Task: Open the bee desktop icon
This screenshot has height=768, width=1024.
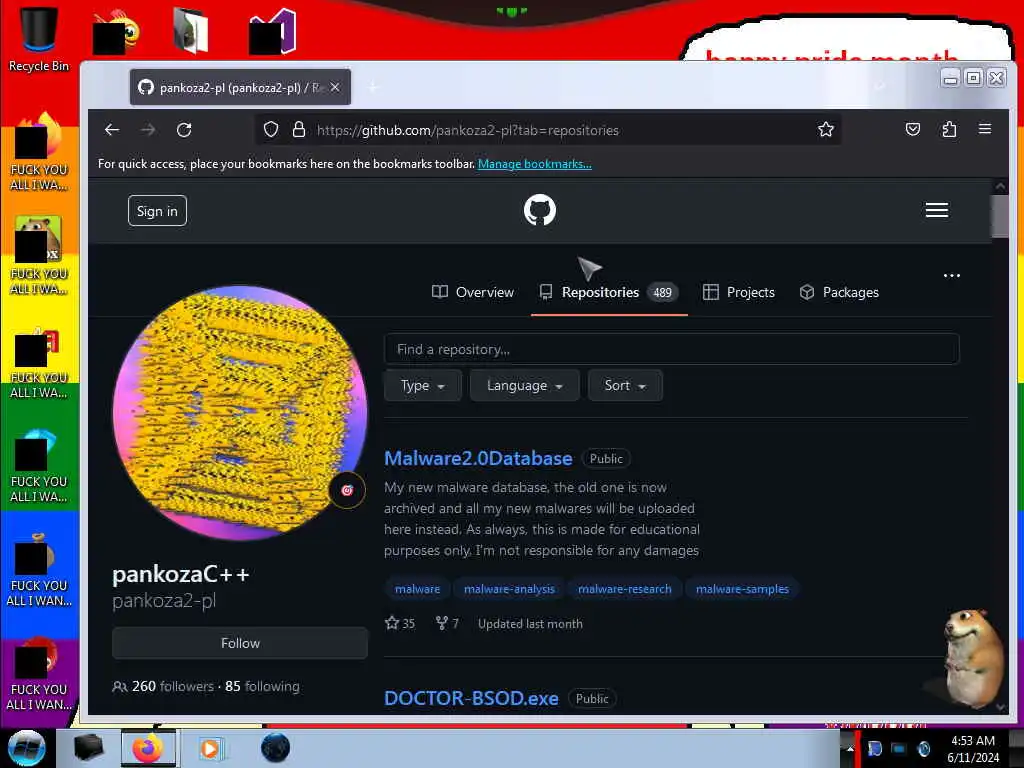Action: click(x=116, y=32)
